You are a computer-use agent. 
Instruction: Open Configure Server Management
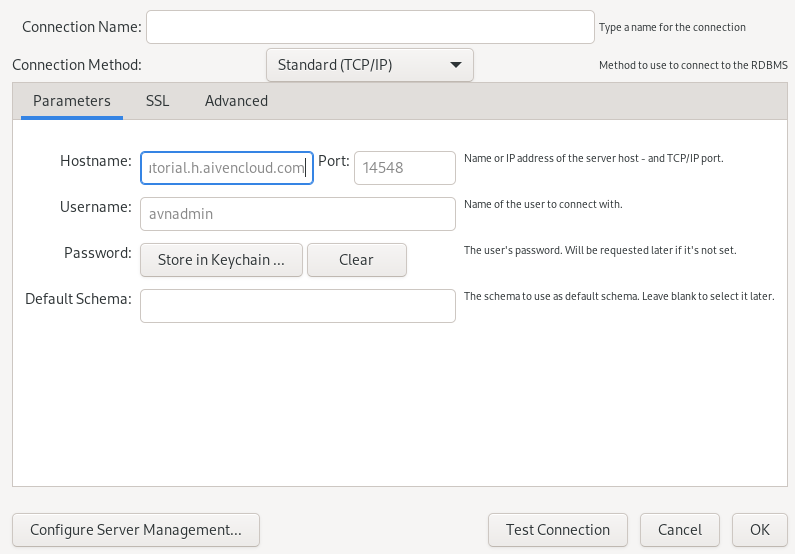click(x=136, y=530)
